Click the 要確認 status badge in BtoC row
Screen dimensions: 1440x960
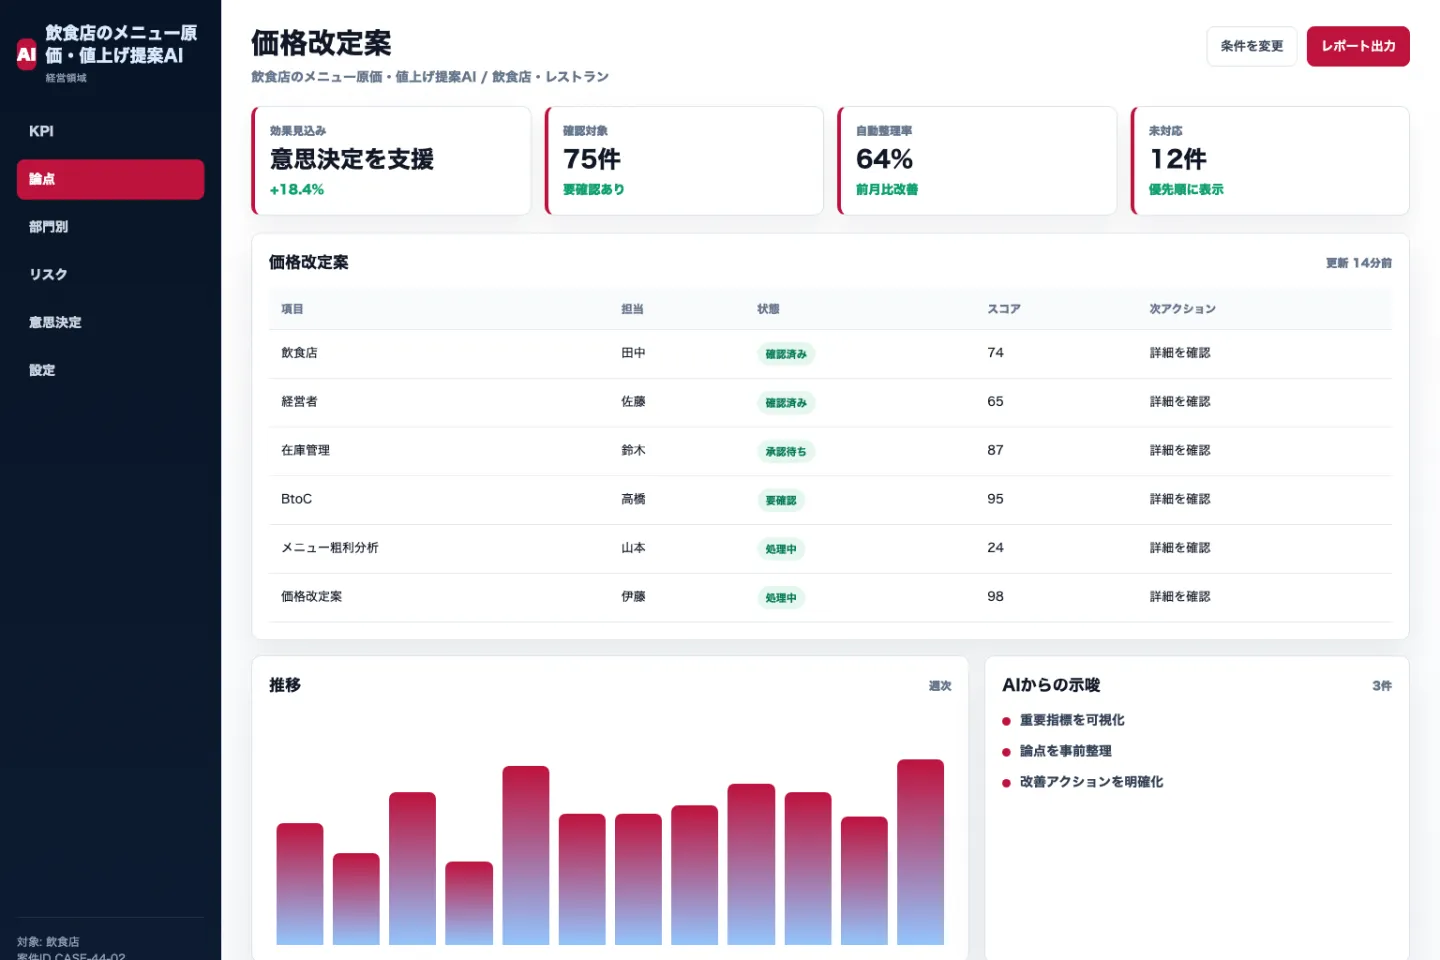pos(781,500)
